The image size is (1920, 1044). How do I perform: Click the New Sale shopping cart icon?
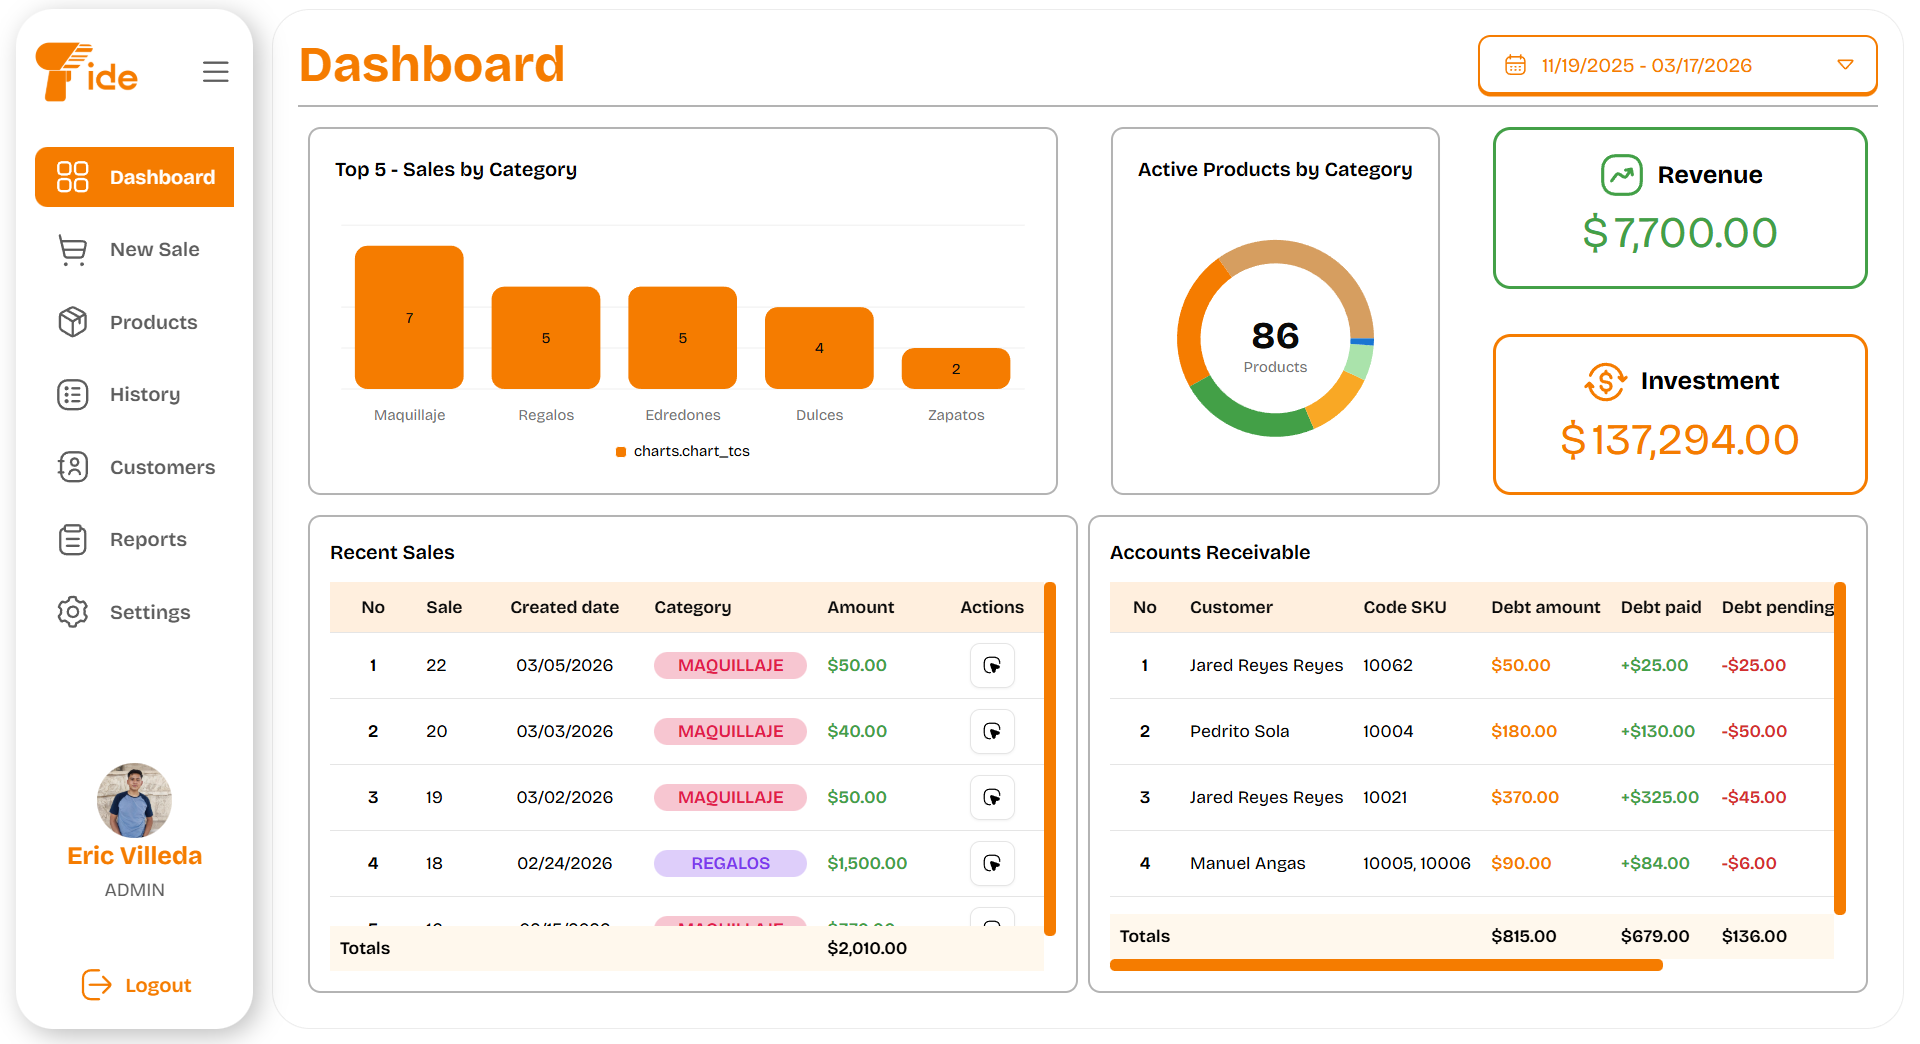tap(72, 249)
